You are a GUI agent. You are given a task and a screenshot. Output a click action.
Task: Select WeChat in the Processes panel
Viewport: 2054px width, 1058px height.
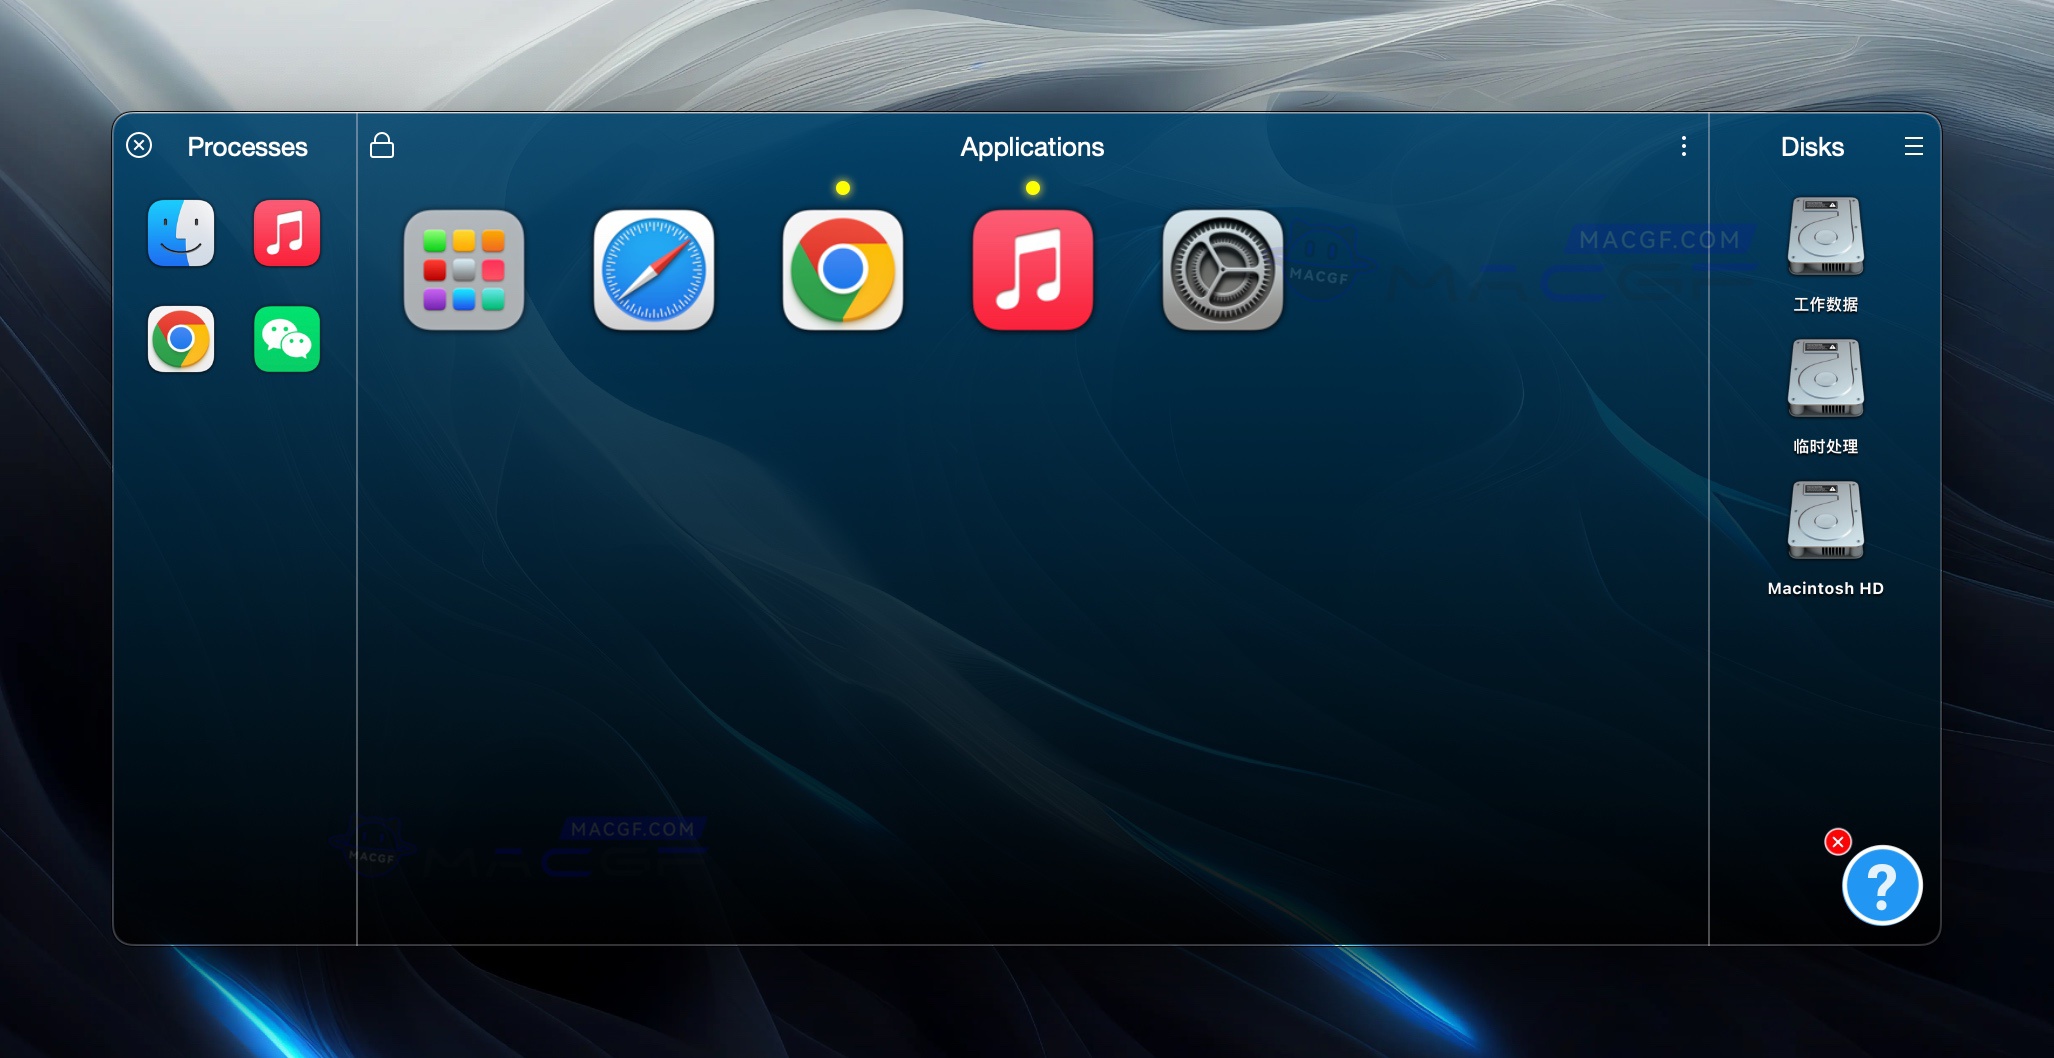tap(287, 339)
